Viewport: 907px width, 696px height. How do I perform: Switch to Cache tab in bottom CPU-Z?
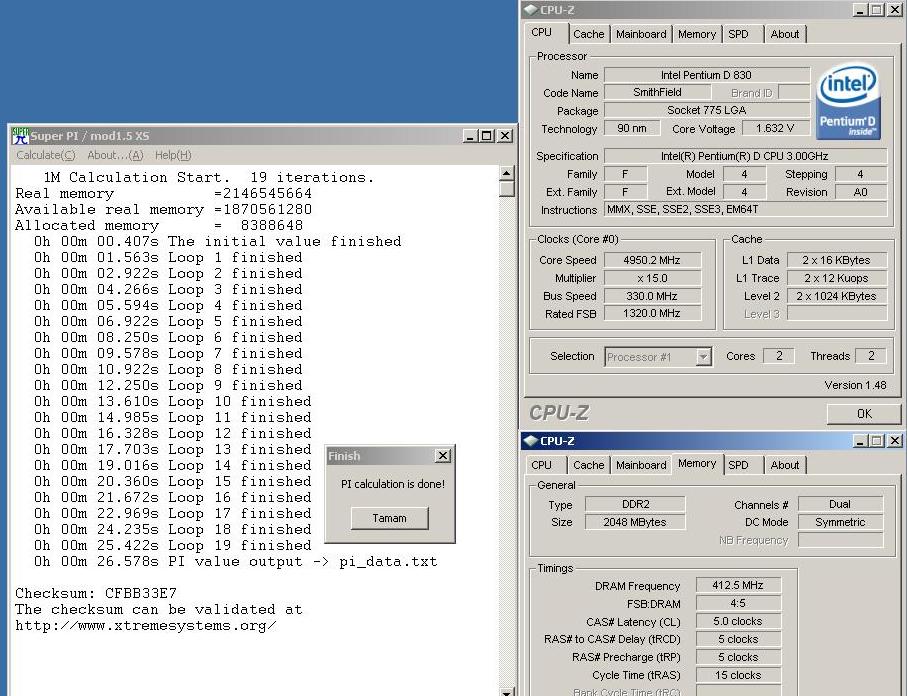pyautogui.click(x=589, y=465)
